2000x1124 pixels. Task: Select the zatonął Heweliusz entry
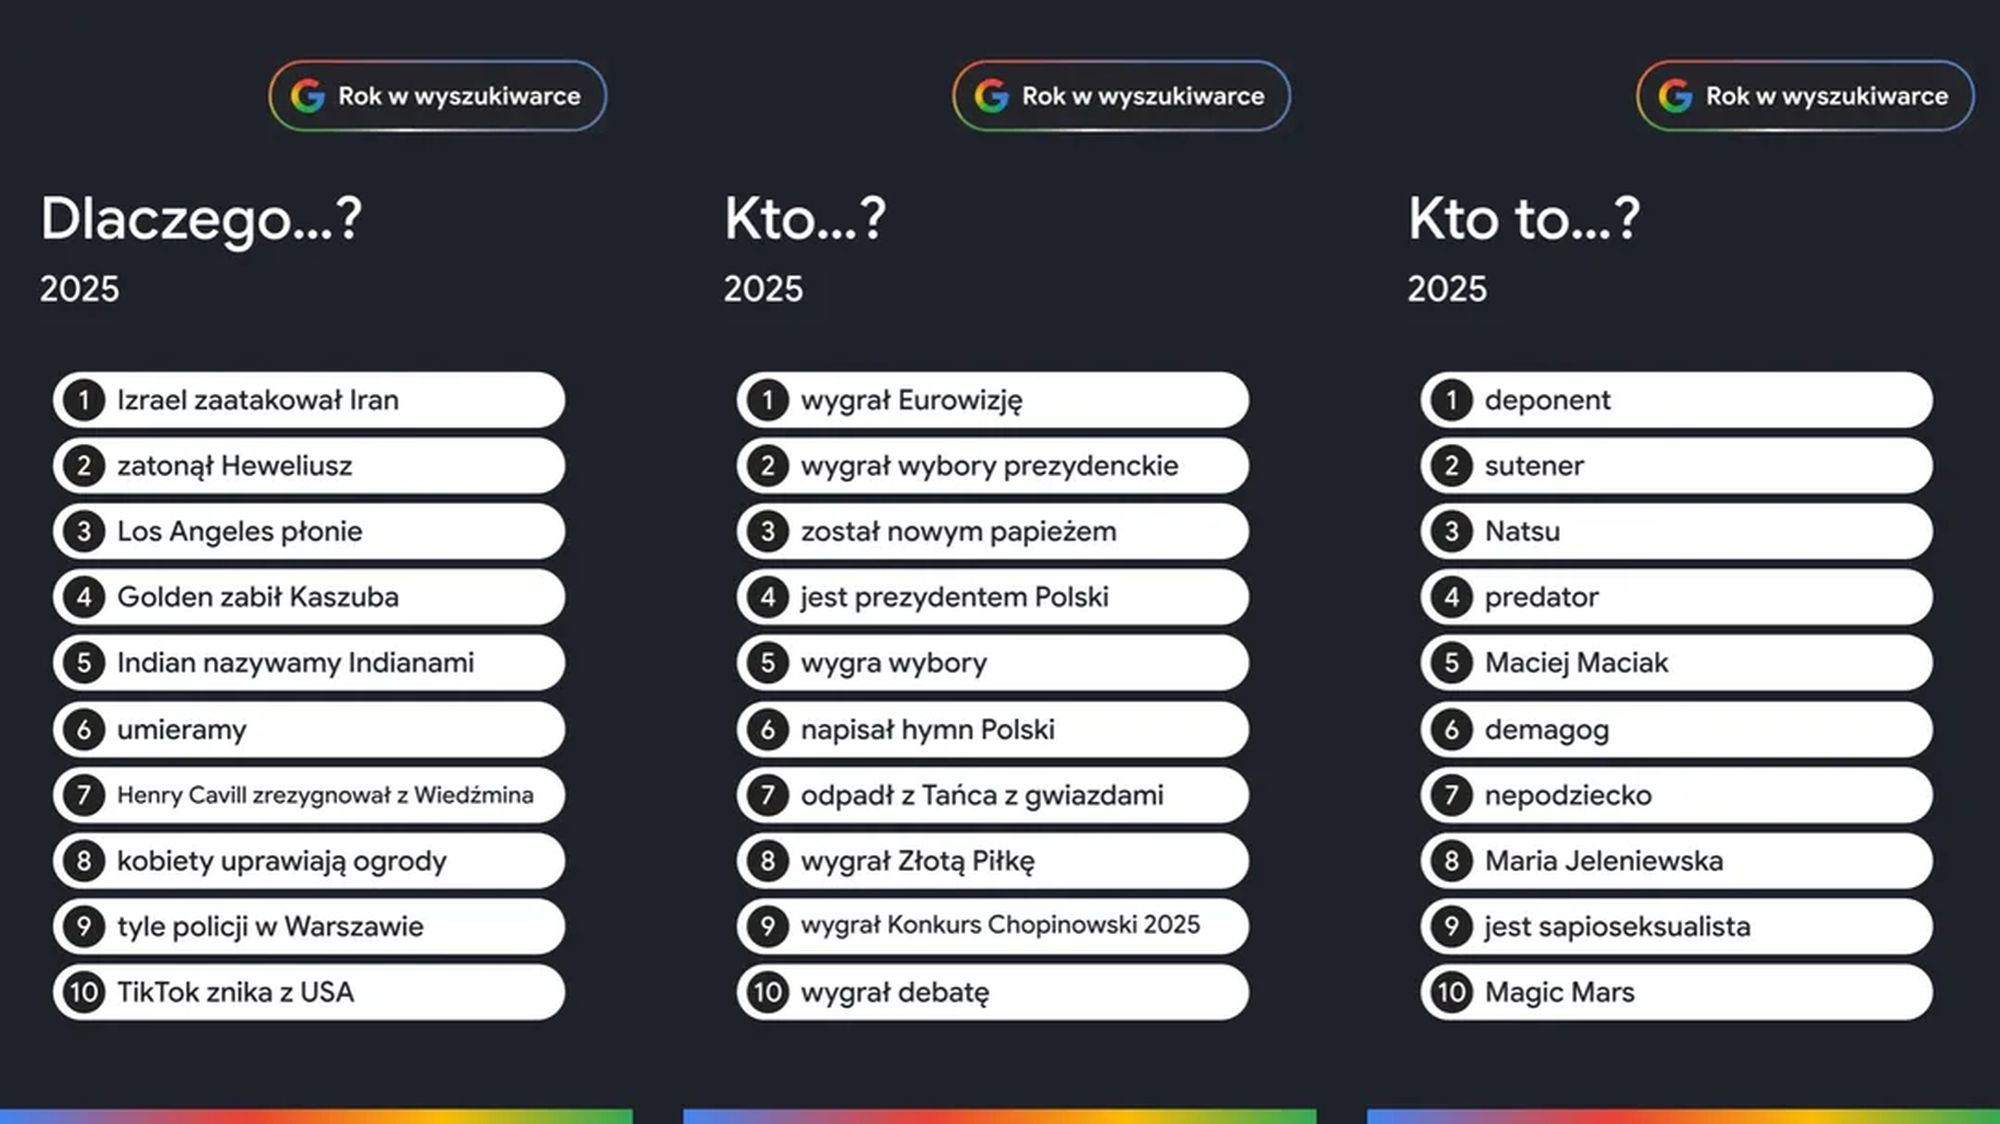tap(309, 466)
